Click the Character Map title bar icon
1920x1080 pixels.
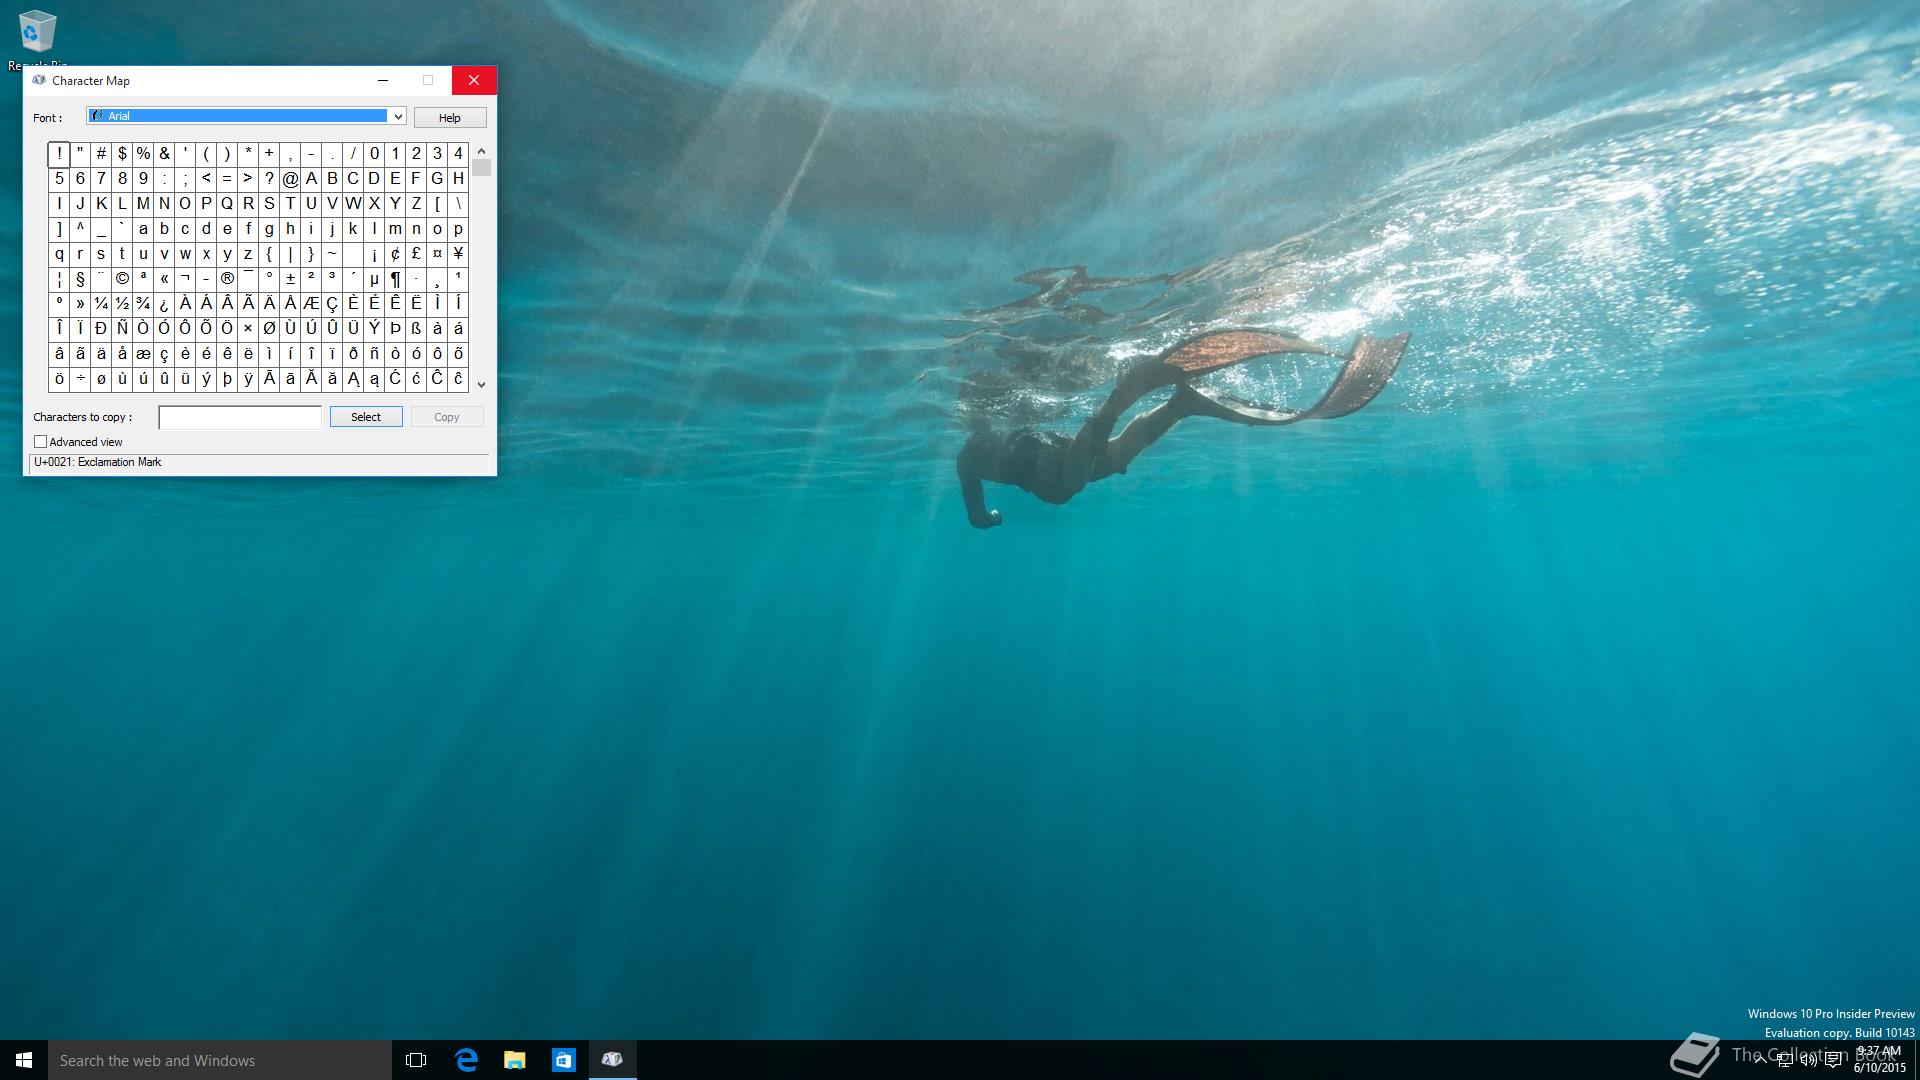39,80
